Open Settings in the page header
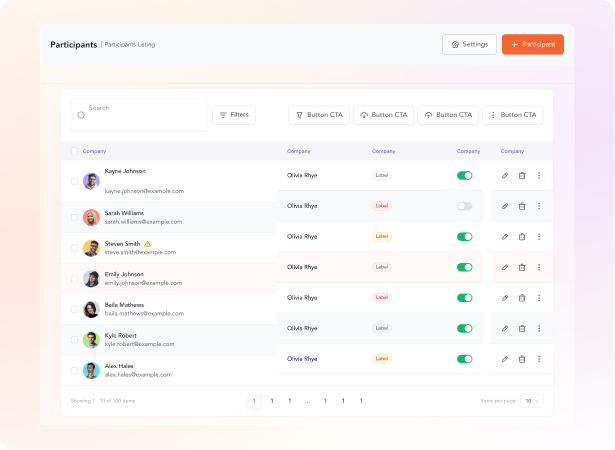615x450 pixels. [469, 44]
